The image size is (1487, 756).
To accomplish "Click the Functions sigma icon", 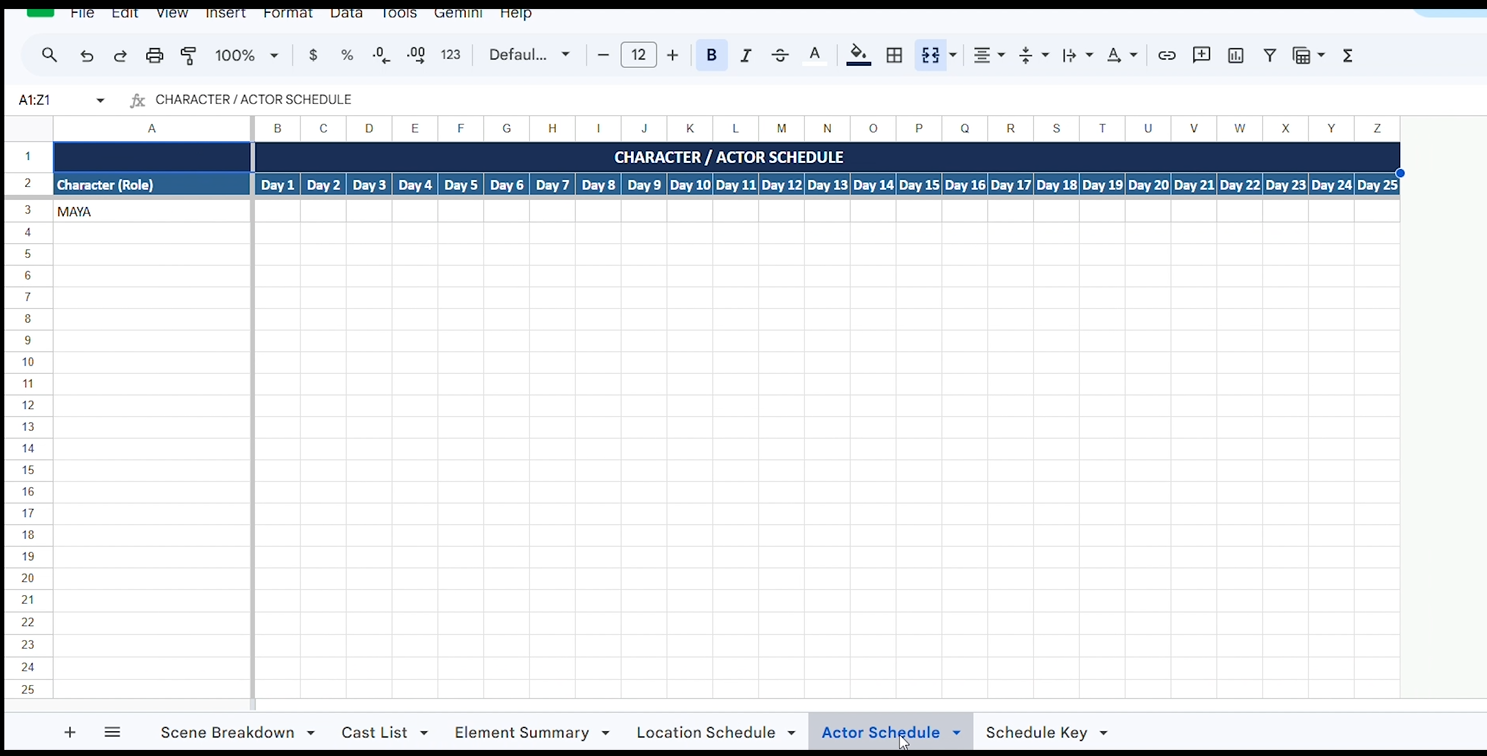I will pos(1347,55).
